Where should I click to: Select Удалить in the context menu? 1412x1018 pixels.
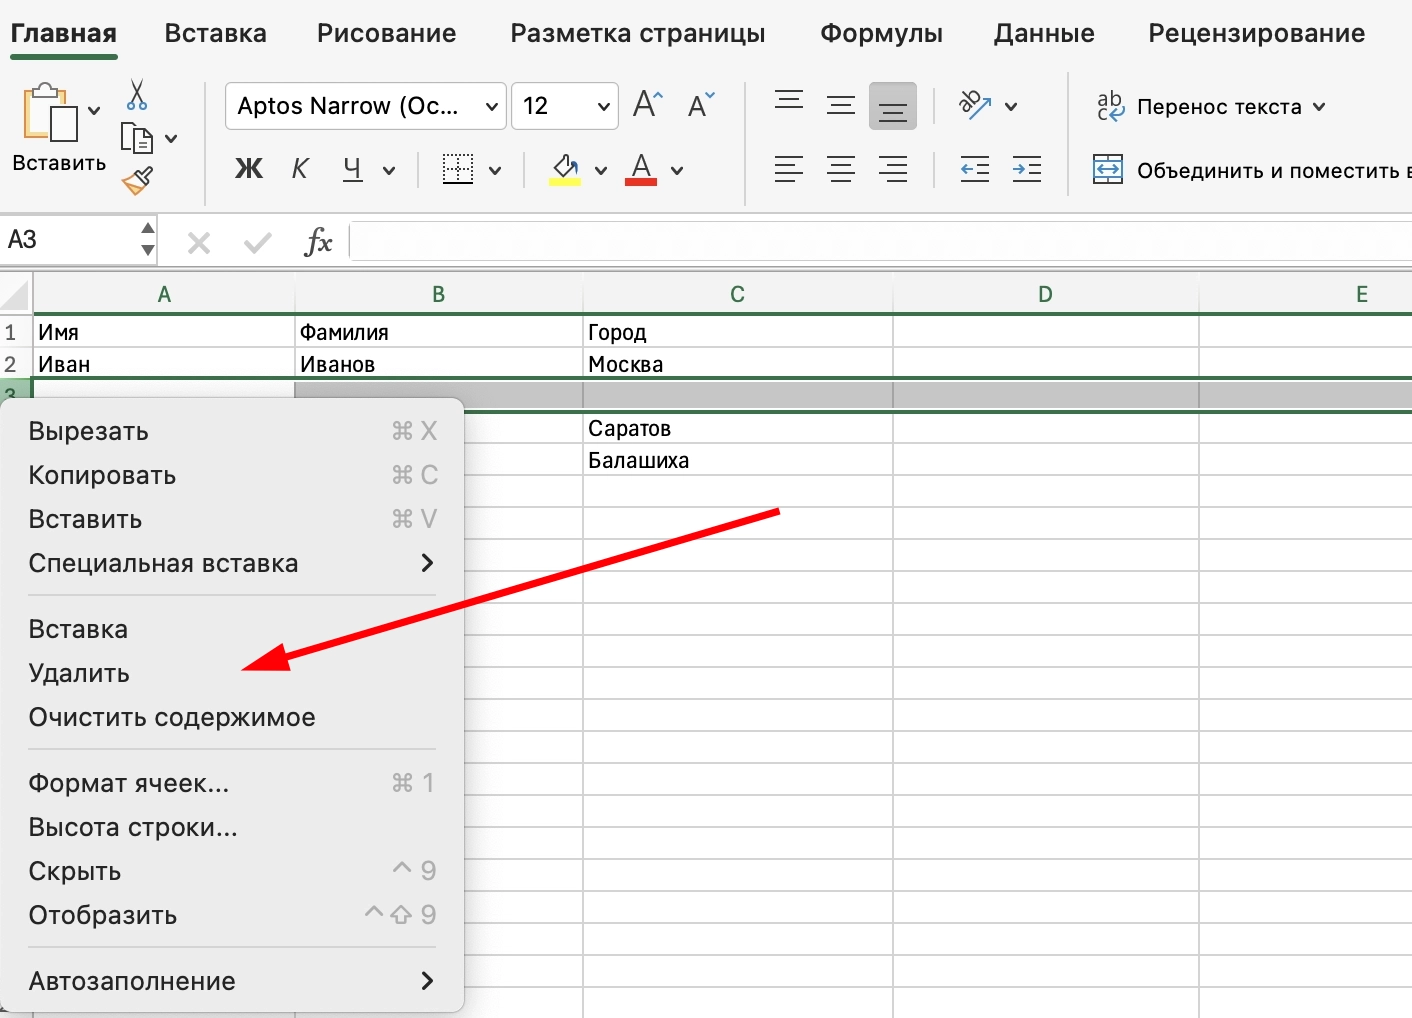[x=79, y=672]
